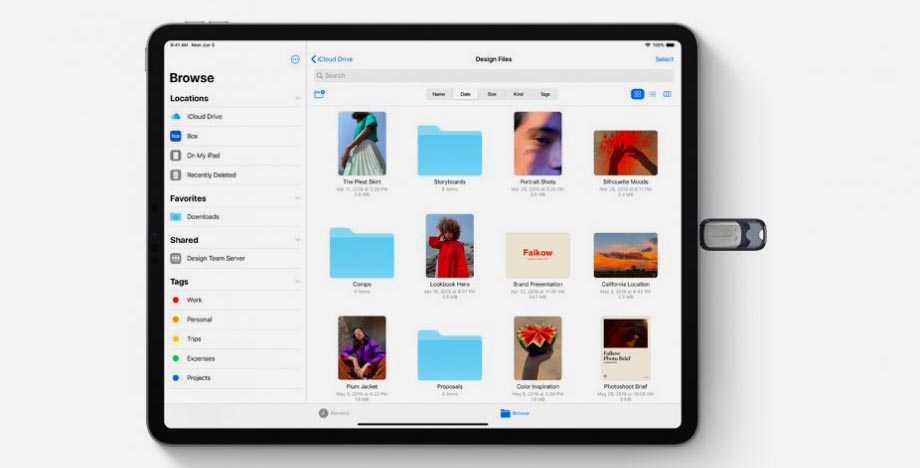
Task: Open Box location in sidebar
Action: (235, 136)
